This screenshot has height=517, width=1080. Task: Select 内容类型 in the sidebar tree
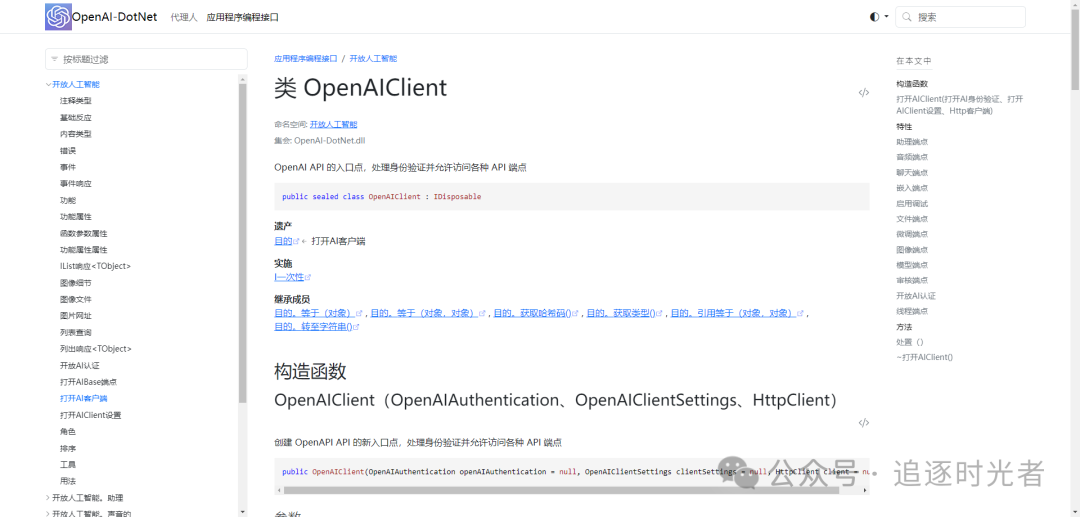point(76,134)
